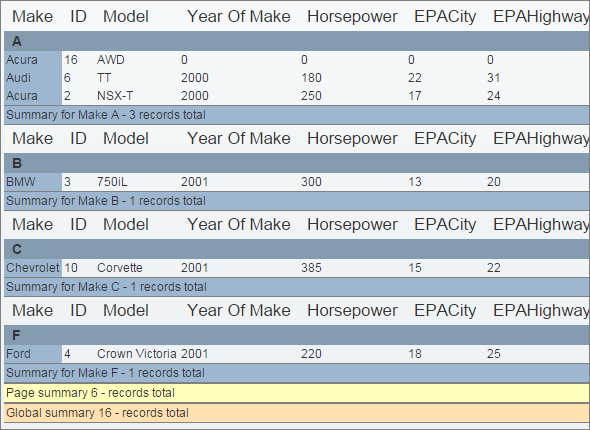Click Year Of Make header above group B
This screenshot has height=430, width=590.
[x=239, y=138]
